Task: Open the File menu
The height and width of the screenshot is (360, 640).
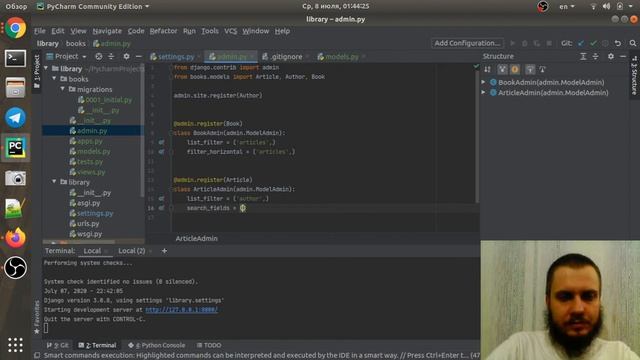Action: 40,31
